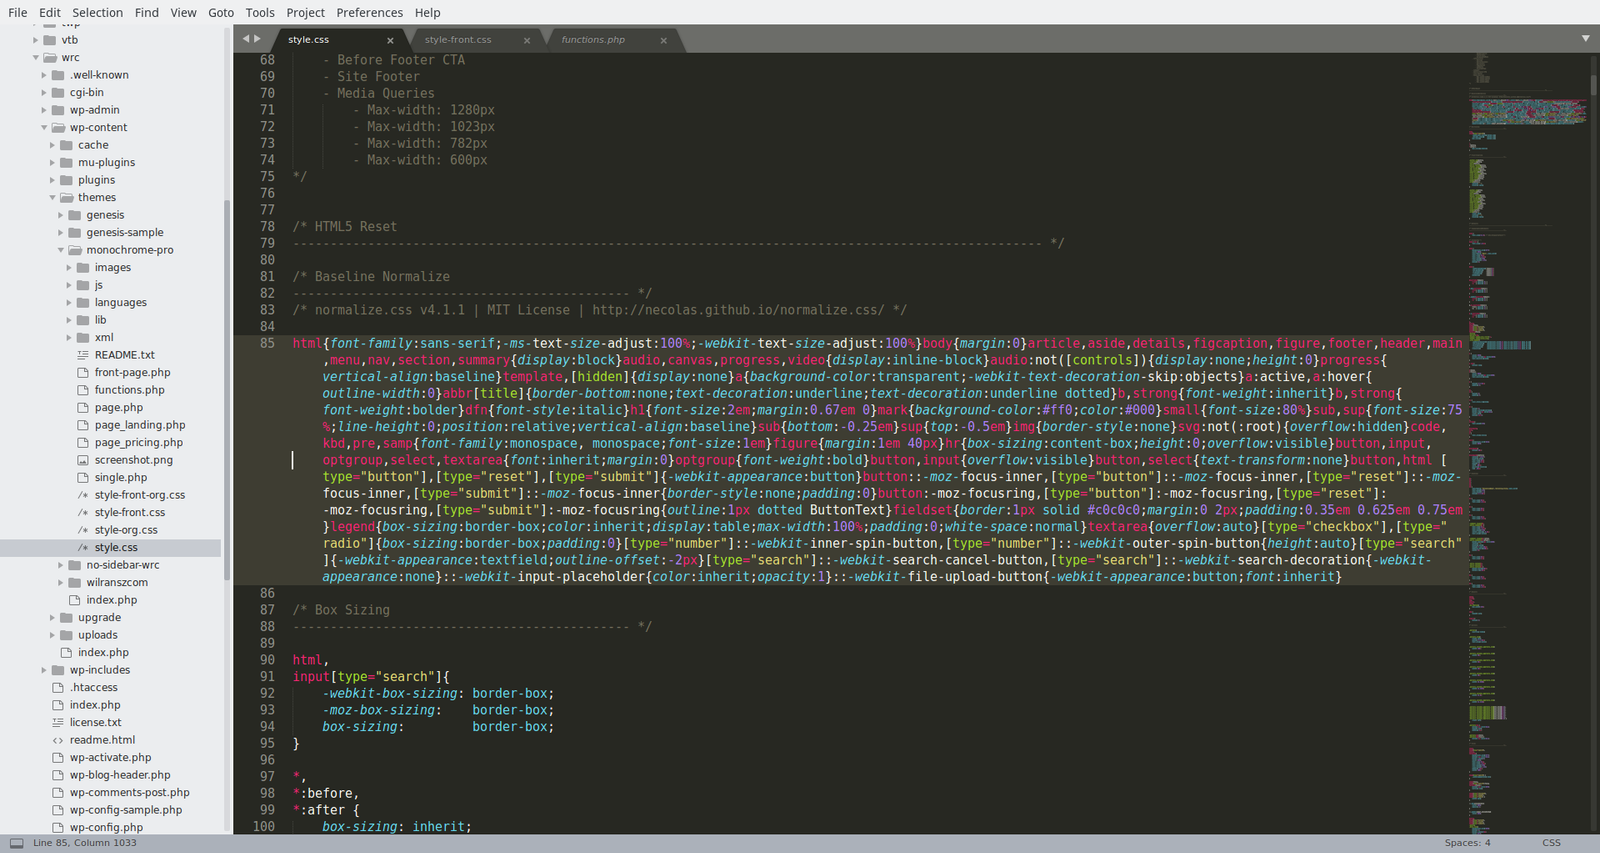Screen dimensions: 1600x853
Task: Open the Goto menu
Action: (221, 13)
